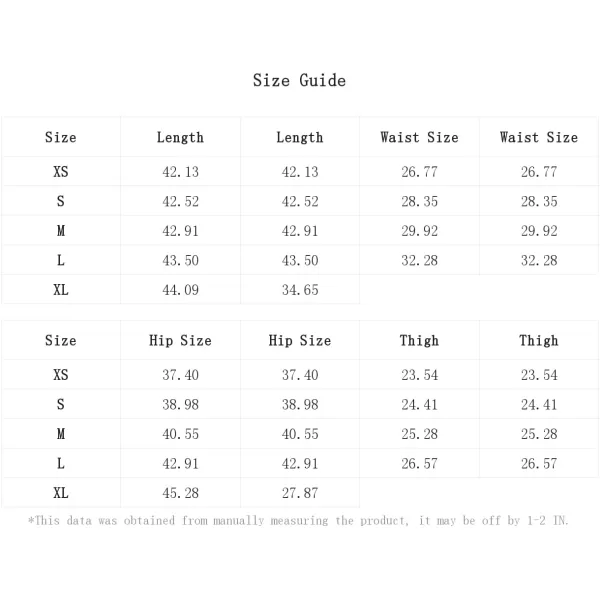
Task: Click the M row label in the Length table
Action: click(61, 231)
